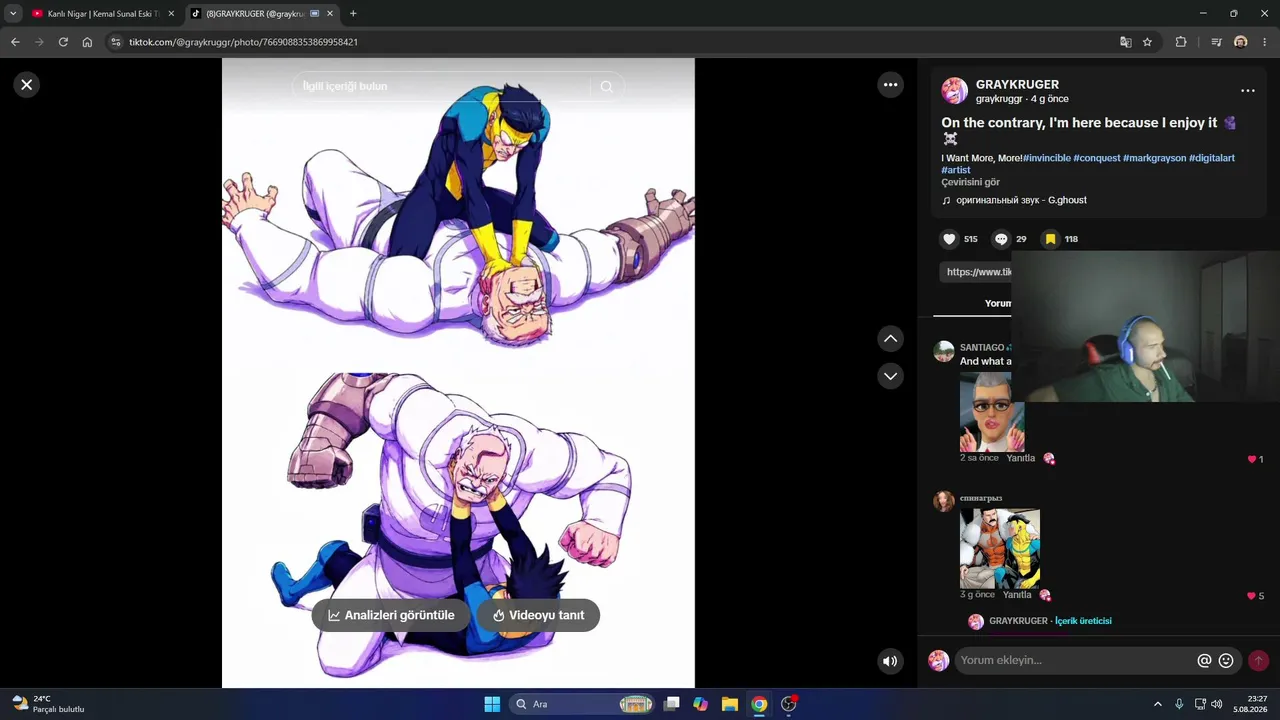Send the comment with the arrow button

click(1258, 661)
